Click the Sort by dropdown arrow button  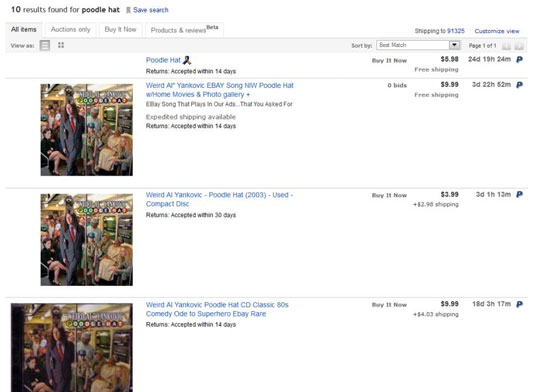coord(454,45)
